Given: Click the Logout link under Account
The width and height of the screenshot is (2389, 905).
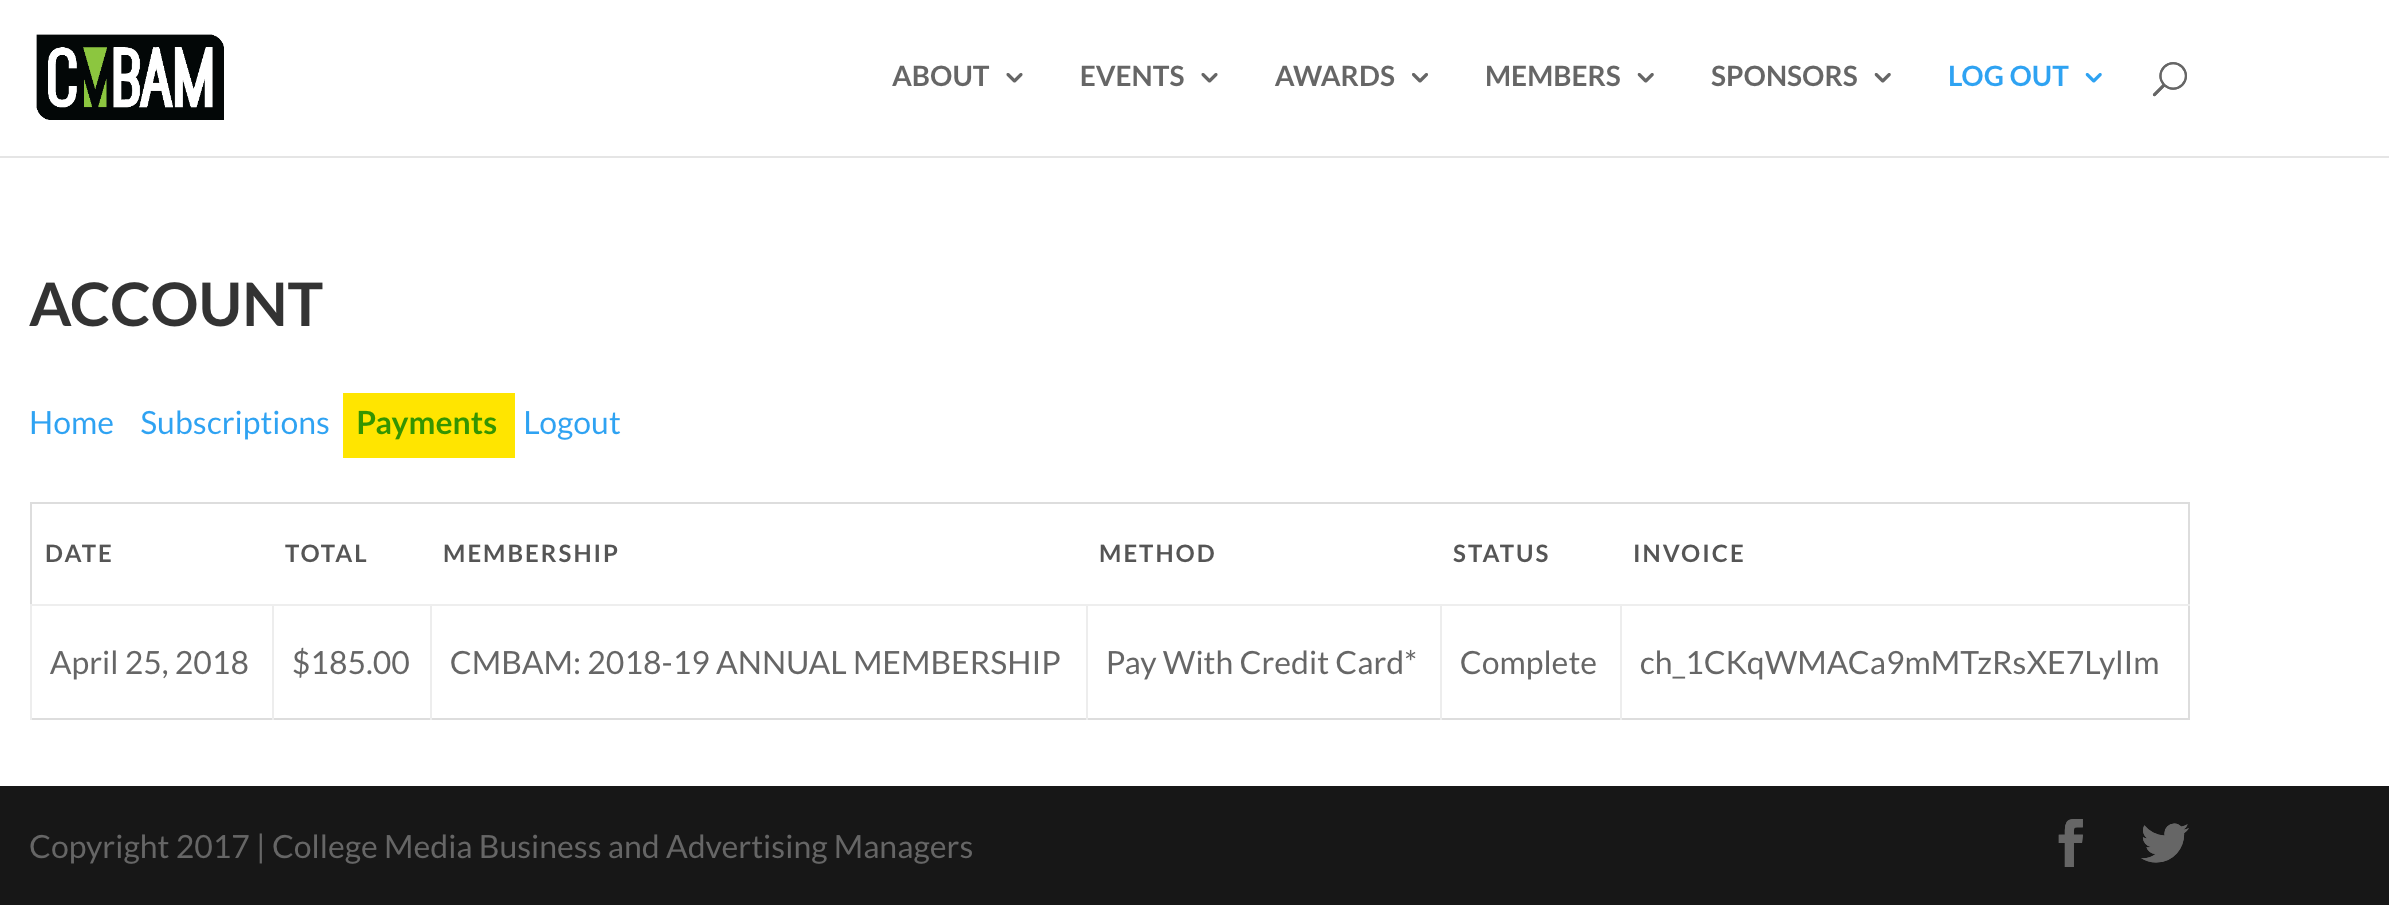Looking at the screenshot, I should point(571,424).
